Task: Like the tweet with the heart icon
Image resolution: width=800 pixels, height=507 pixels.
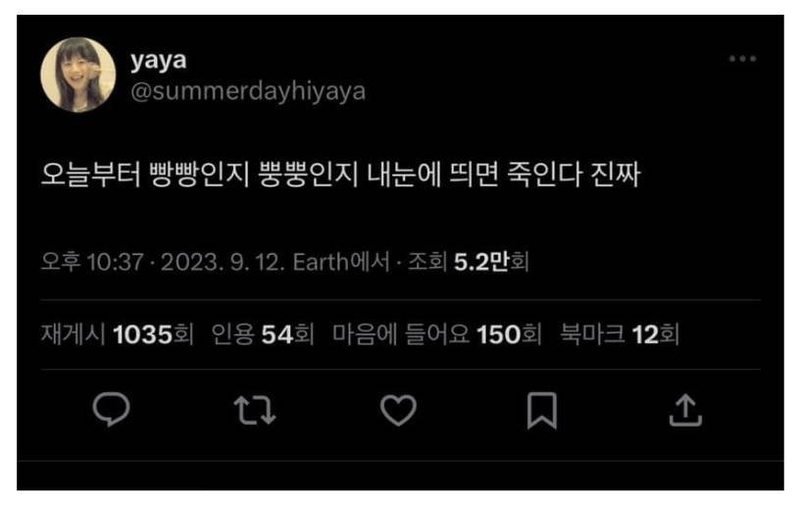Action: click(x=398, y=410)
